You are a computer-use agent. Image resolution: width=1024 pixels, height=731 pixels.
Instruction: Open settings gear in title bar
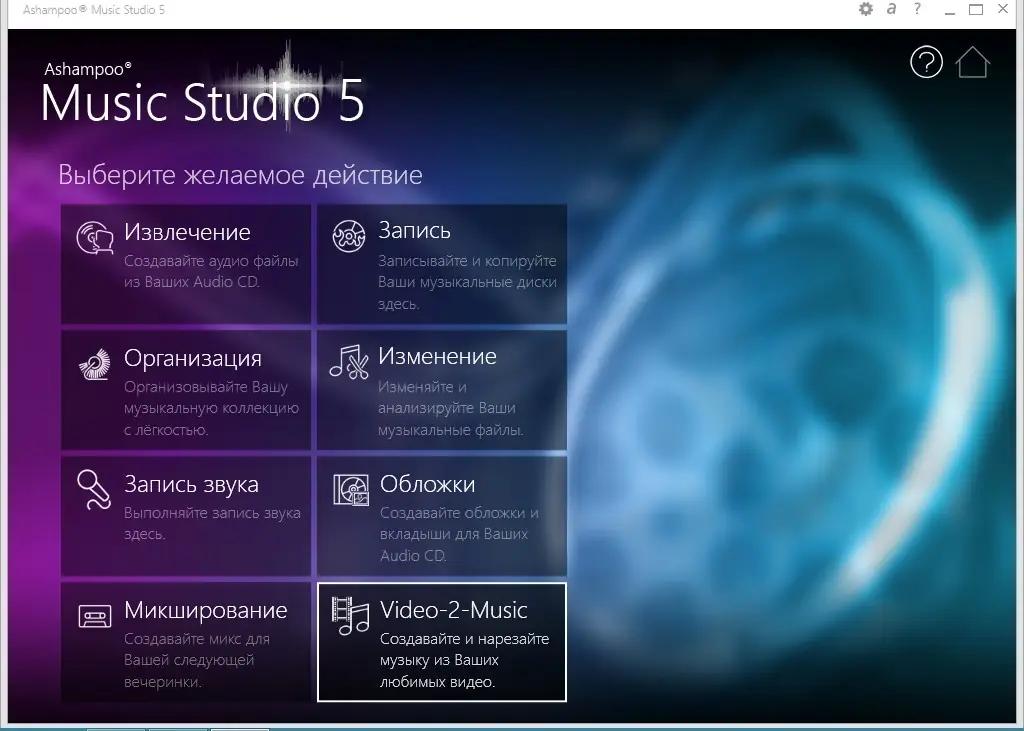click(866, 9)
